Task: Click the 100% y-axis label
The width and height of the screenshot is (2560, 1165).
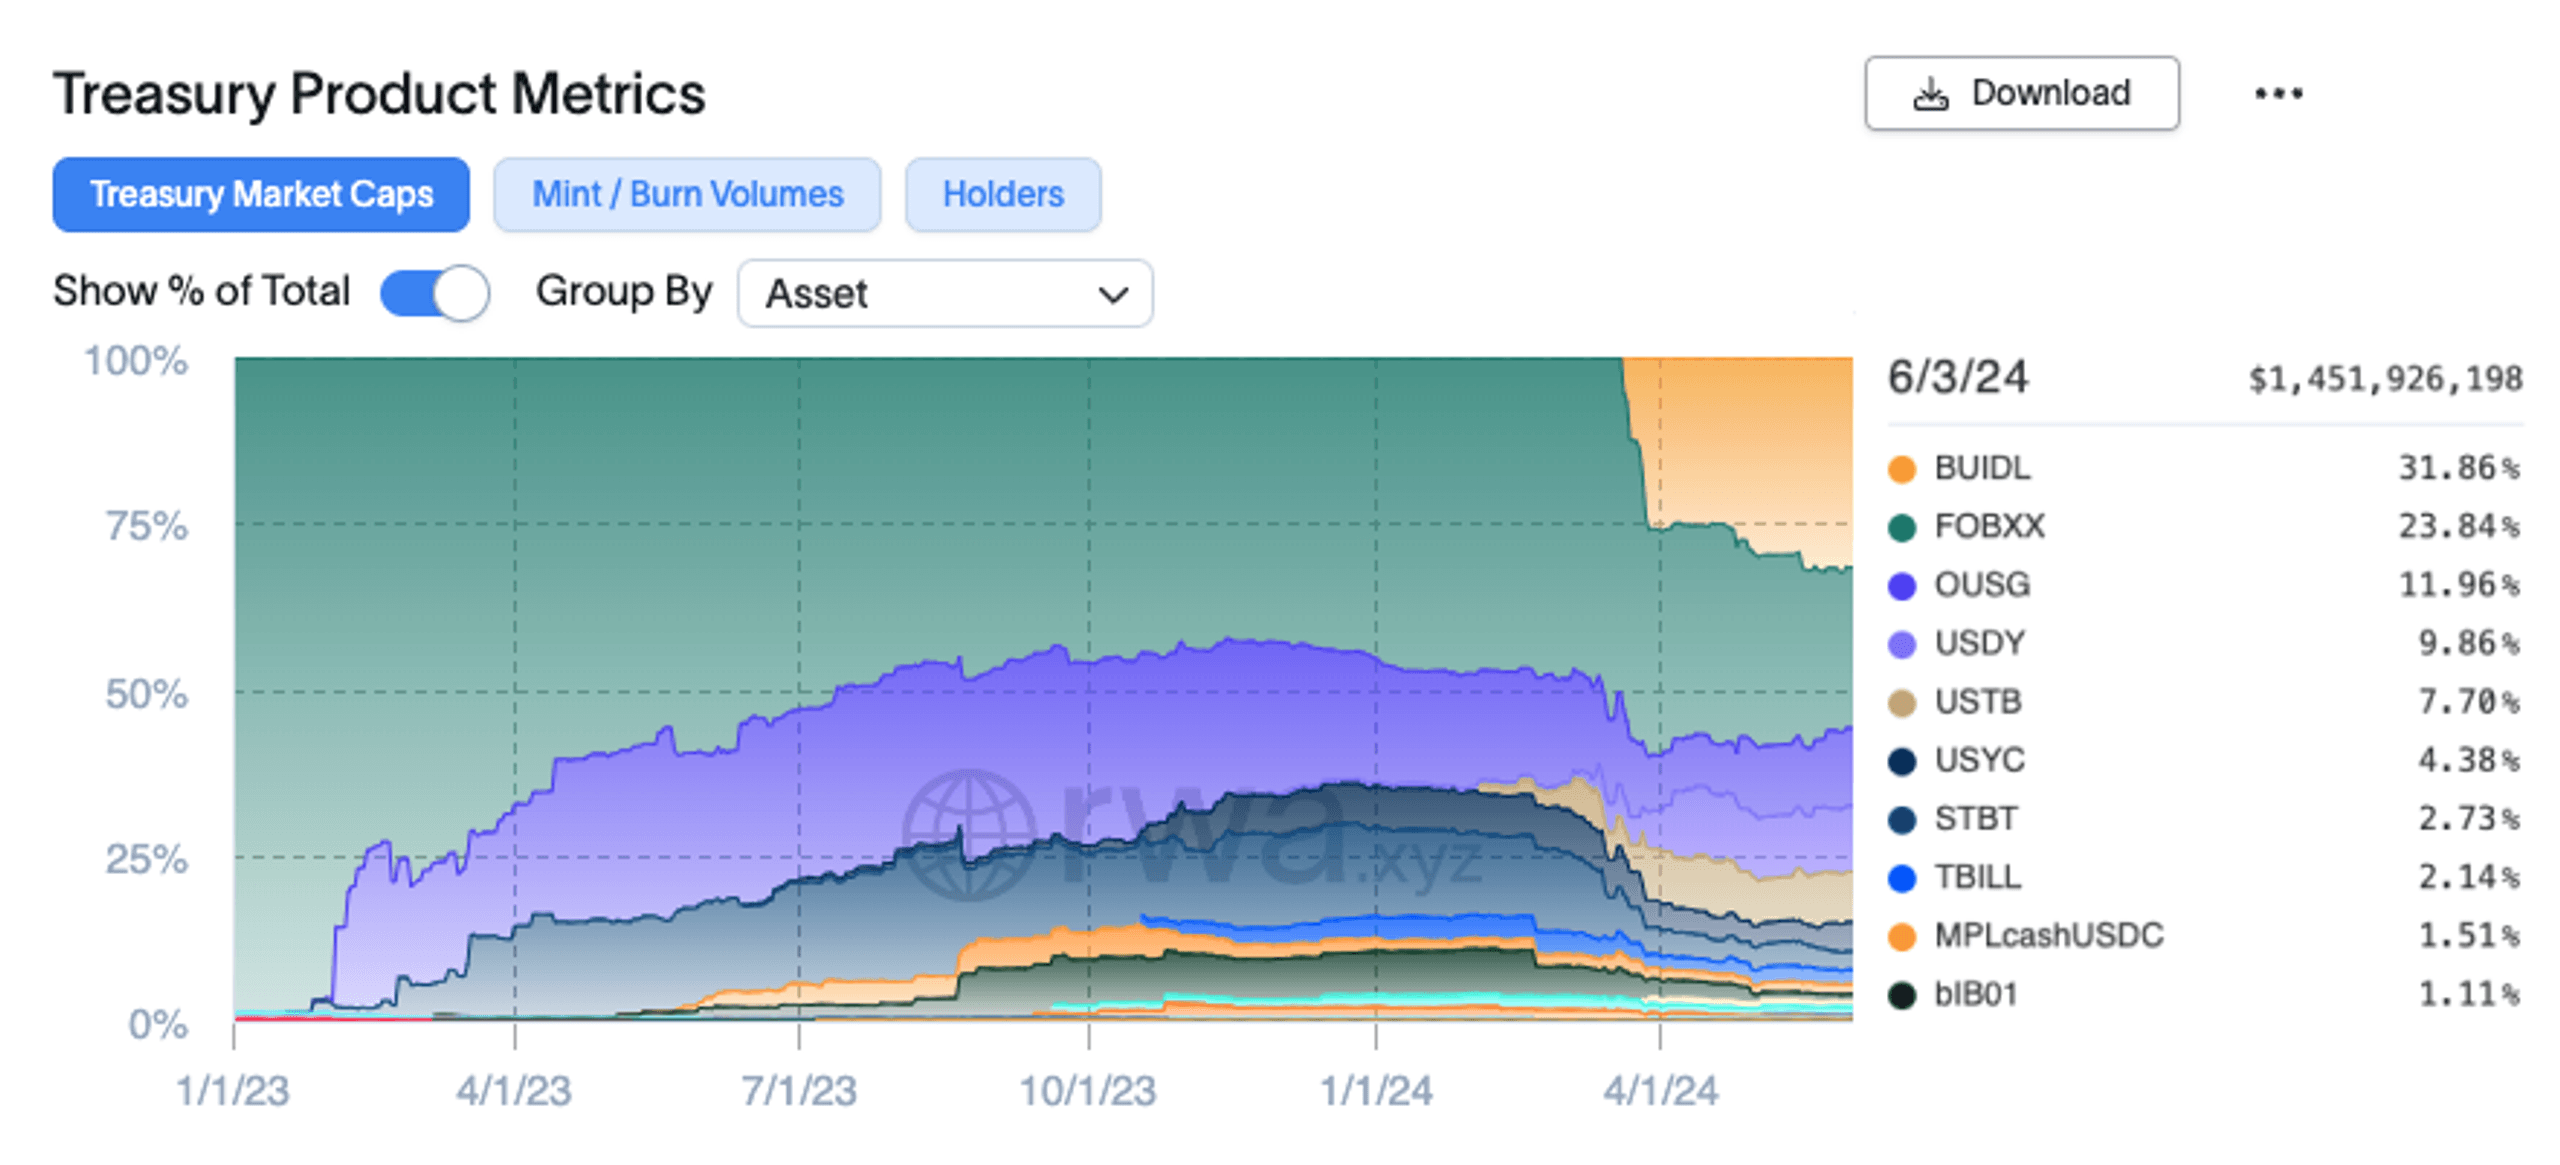Action: tap(136, 360)
